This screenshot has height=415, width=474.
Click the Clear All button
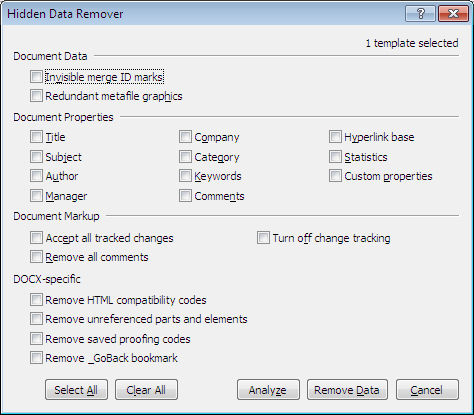[x=146, y=389]
